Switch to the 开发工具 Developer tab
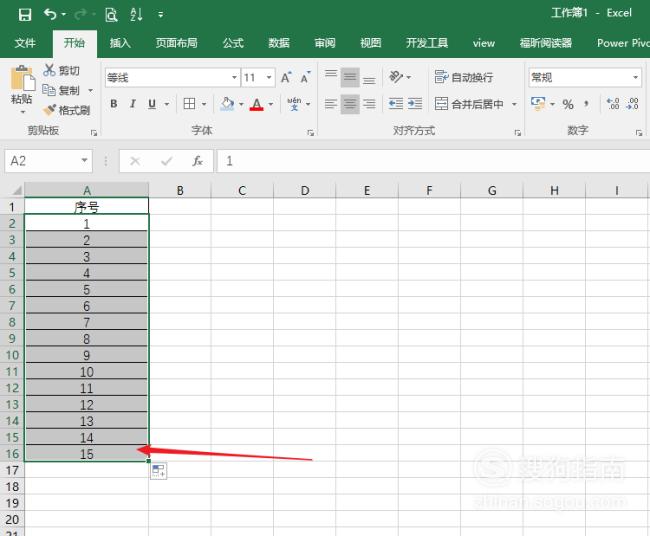 pyautogui.click(x=427, y=43)
